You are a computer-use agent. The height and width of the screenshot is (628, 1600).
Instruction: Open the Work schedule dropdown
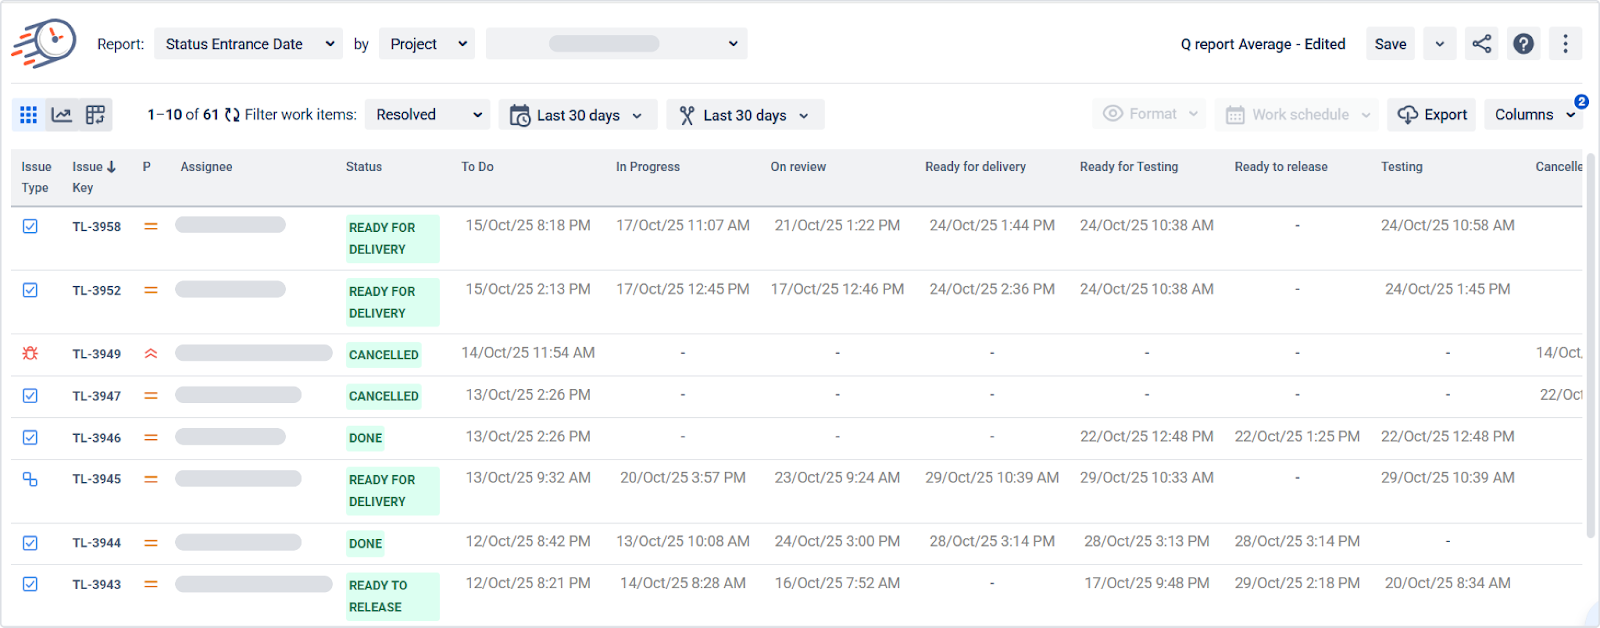(x=1298, y=115)
